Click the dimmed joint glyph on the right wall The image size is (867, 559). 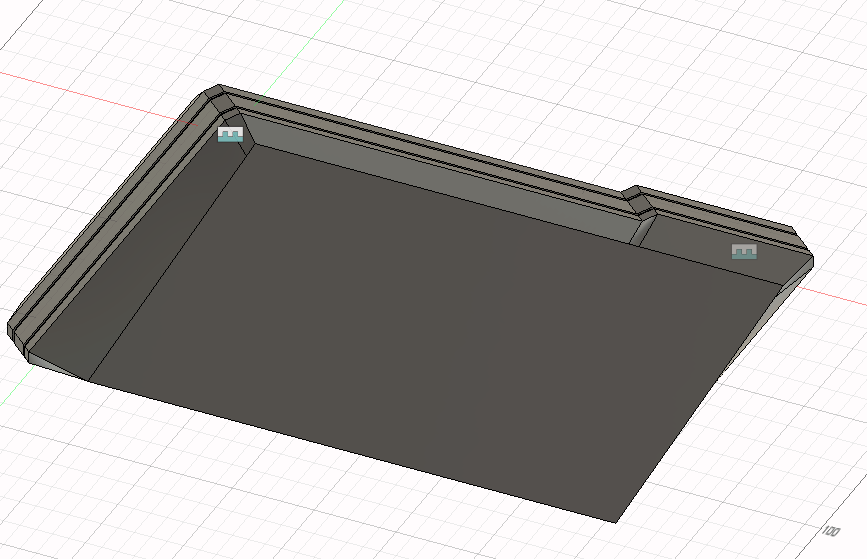point(743,252)
